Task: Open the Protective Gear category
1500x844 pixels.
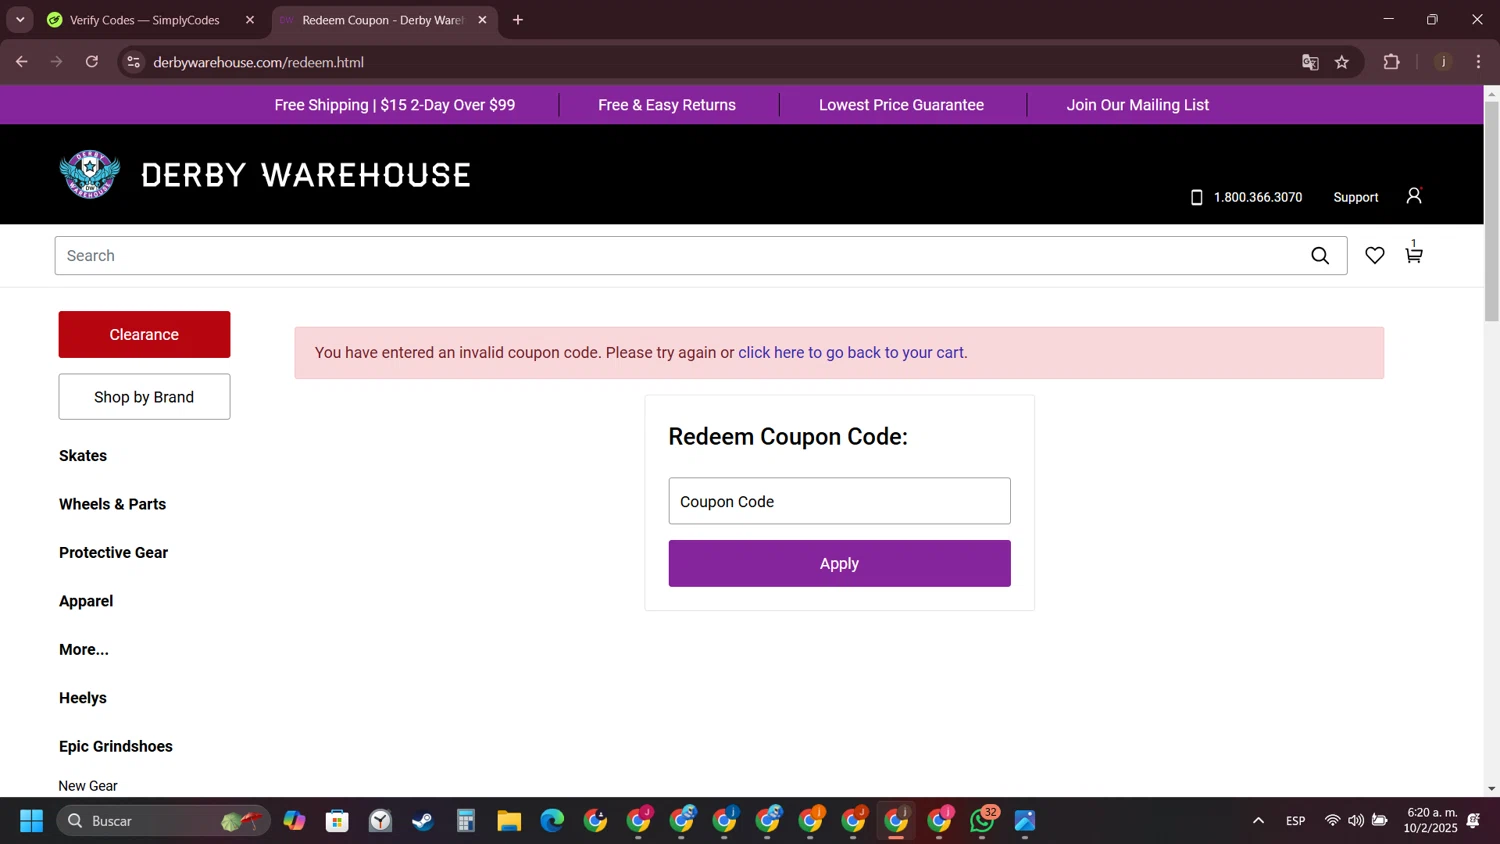Action: point(114,553)
